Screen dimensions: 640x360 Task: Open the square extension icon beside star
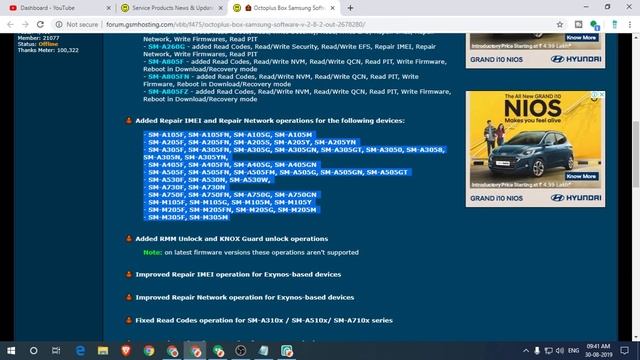click(578, 24)
